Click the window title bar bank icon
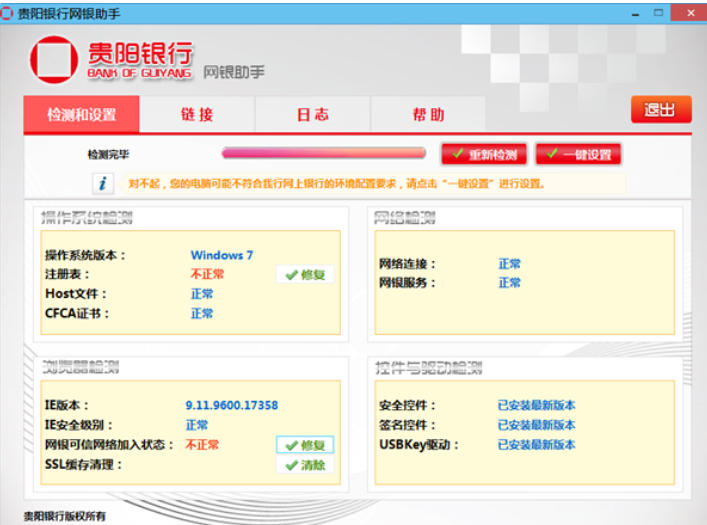Viewport: 707px width, 525px height. (6, 14)
